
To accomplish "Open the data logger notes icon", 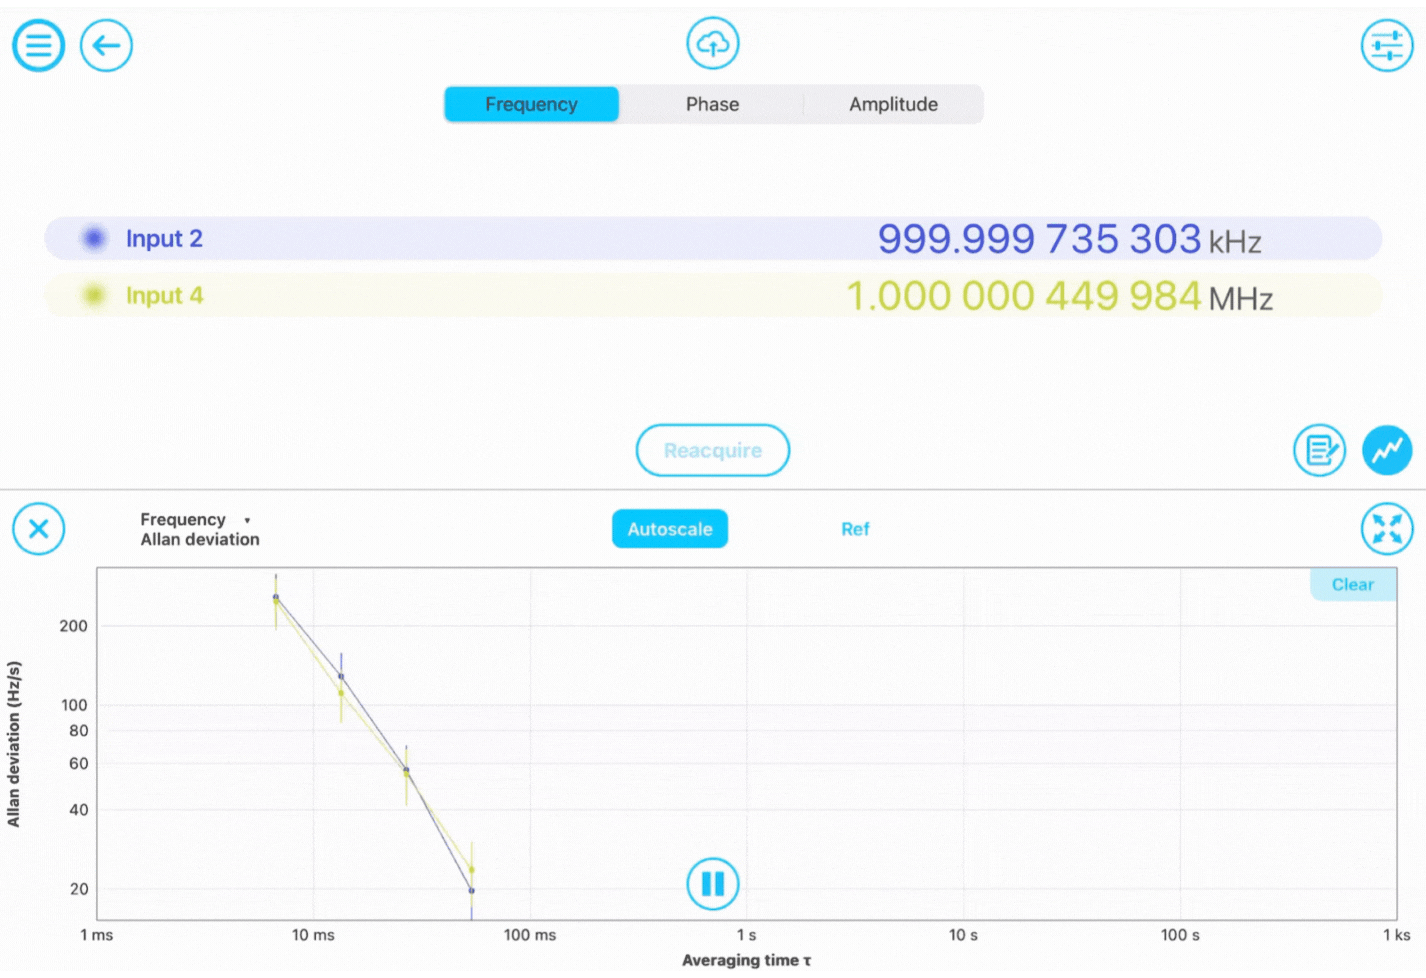I will pos(1319,450).
